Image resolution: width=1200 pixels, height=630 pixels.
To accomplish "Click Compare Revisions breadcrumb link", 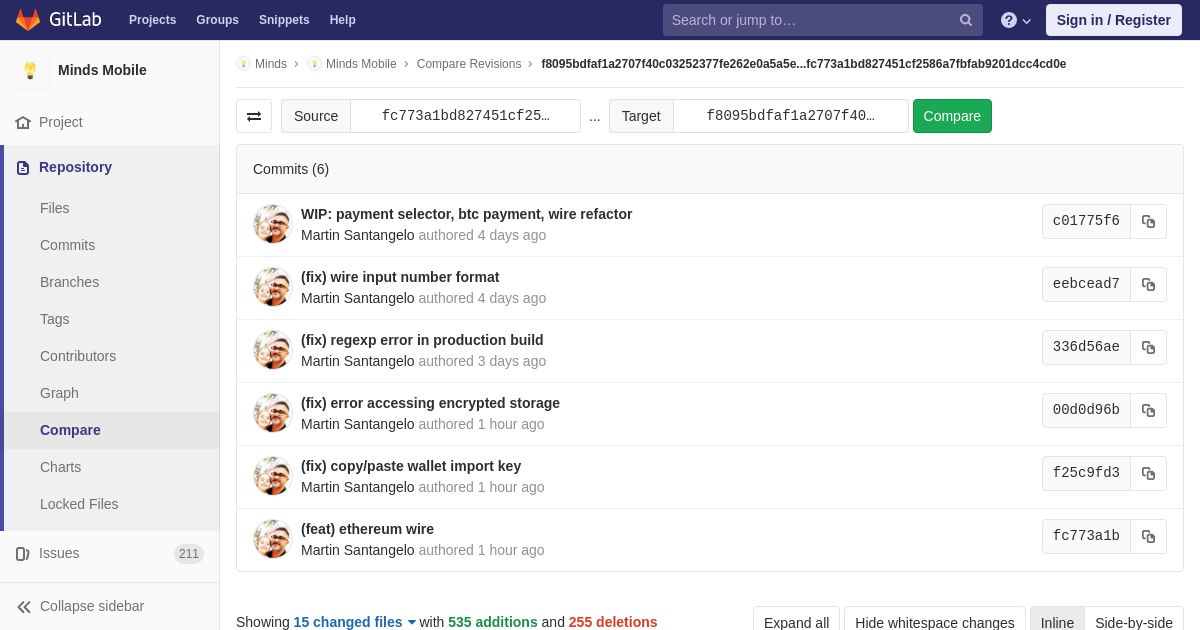I will coord(469,64).
